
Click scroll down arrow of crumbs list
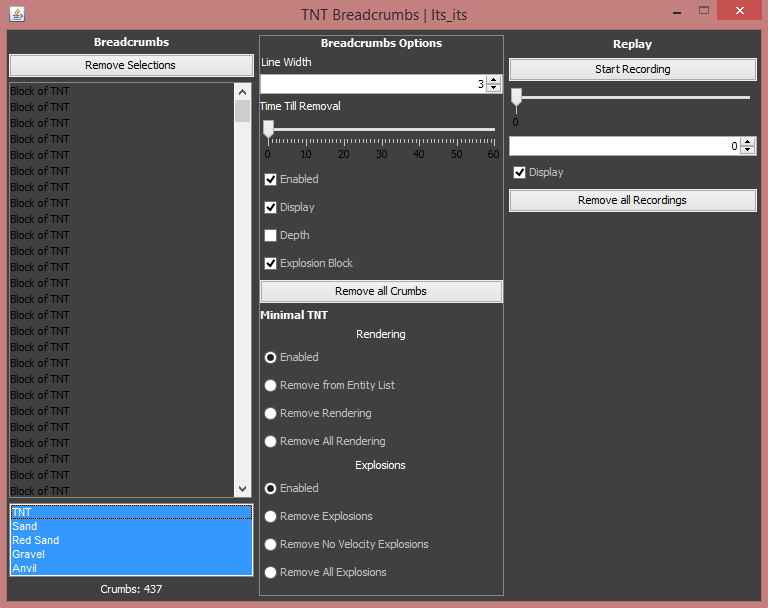[242, 489]
